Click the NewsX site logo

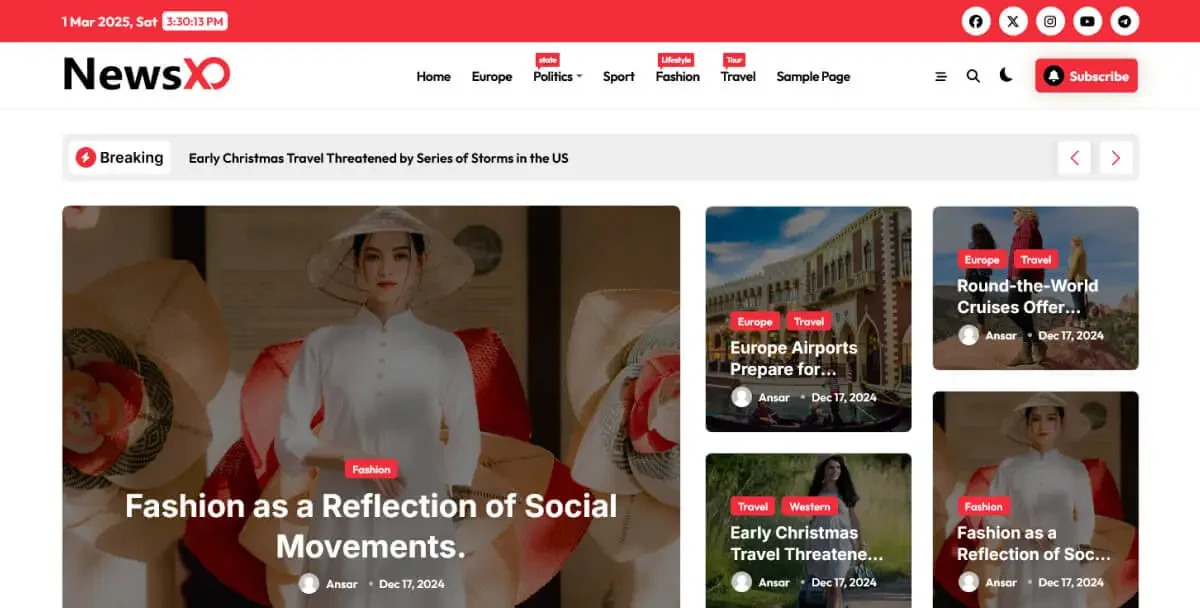(x=147, y=74)
